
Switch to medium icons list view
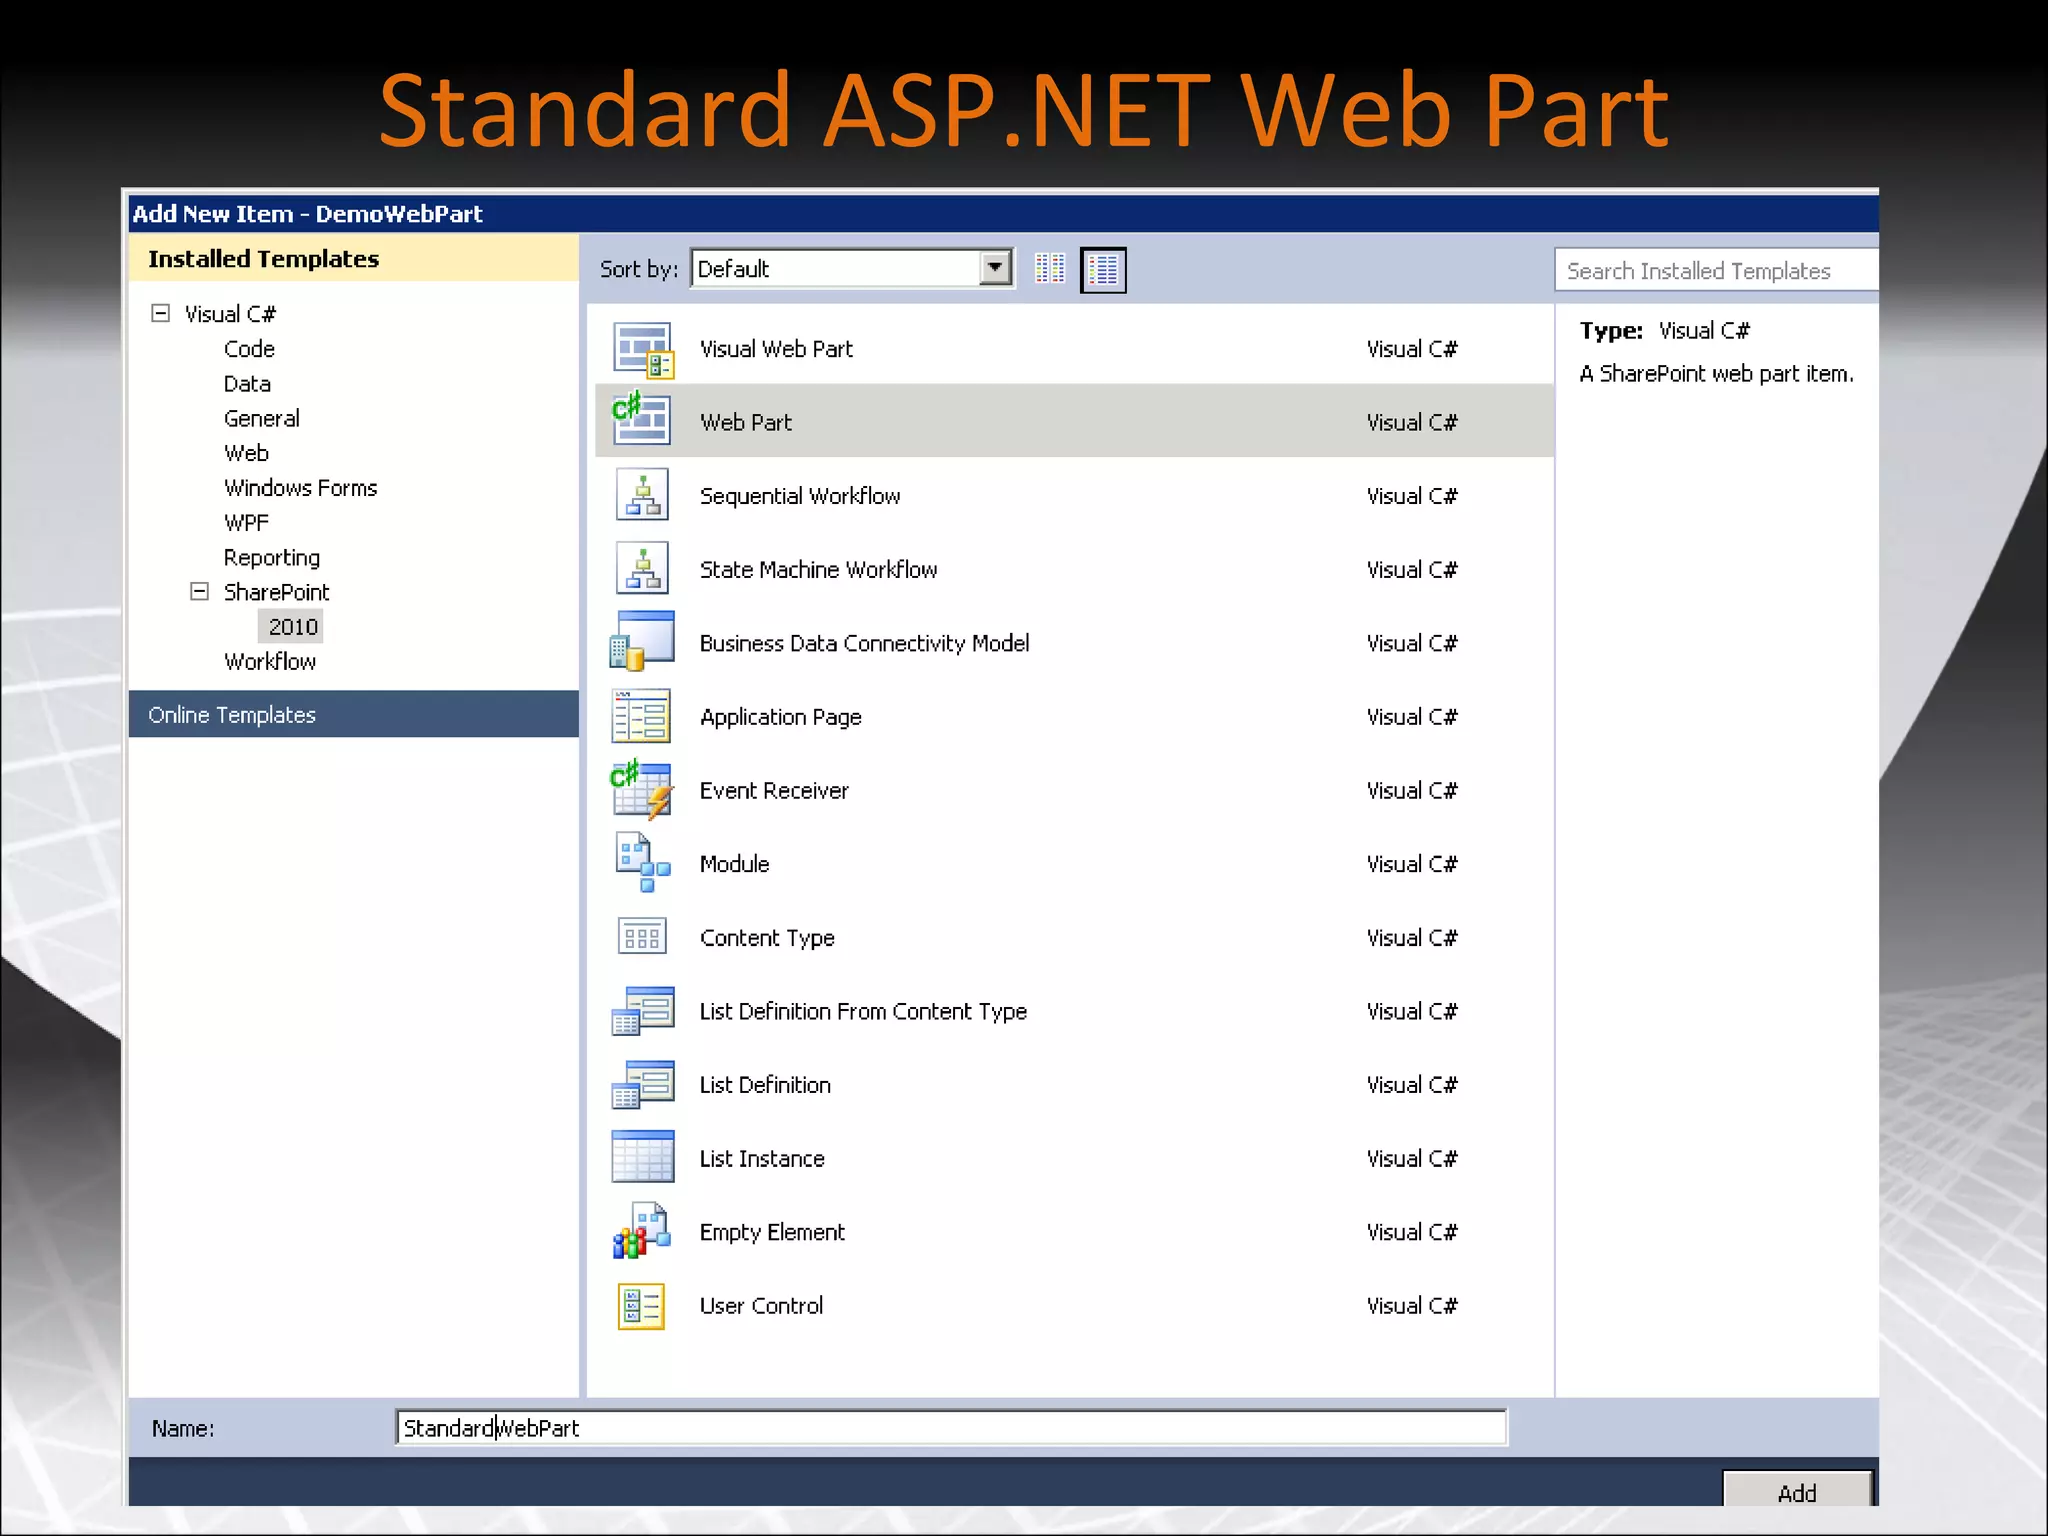[1103, 270]
